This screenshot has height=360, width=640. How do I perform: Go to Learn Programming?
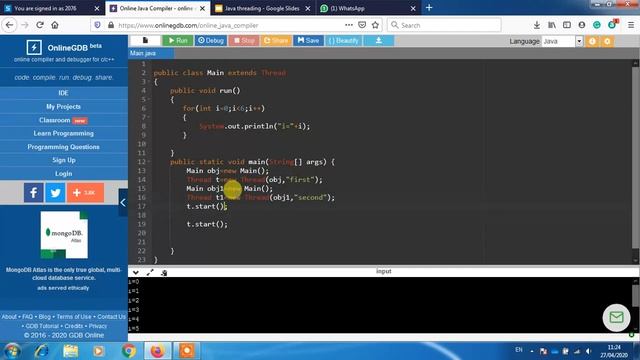pyautogui.click(x=64, y=133)
